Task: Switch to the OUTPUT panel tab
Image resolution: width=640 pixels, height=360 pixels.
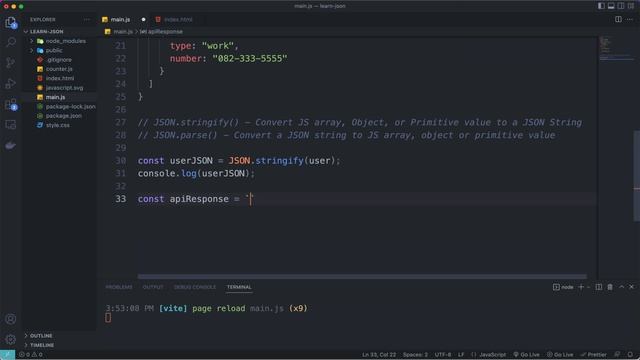Action: coord(153,287)
